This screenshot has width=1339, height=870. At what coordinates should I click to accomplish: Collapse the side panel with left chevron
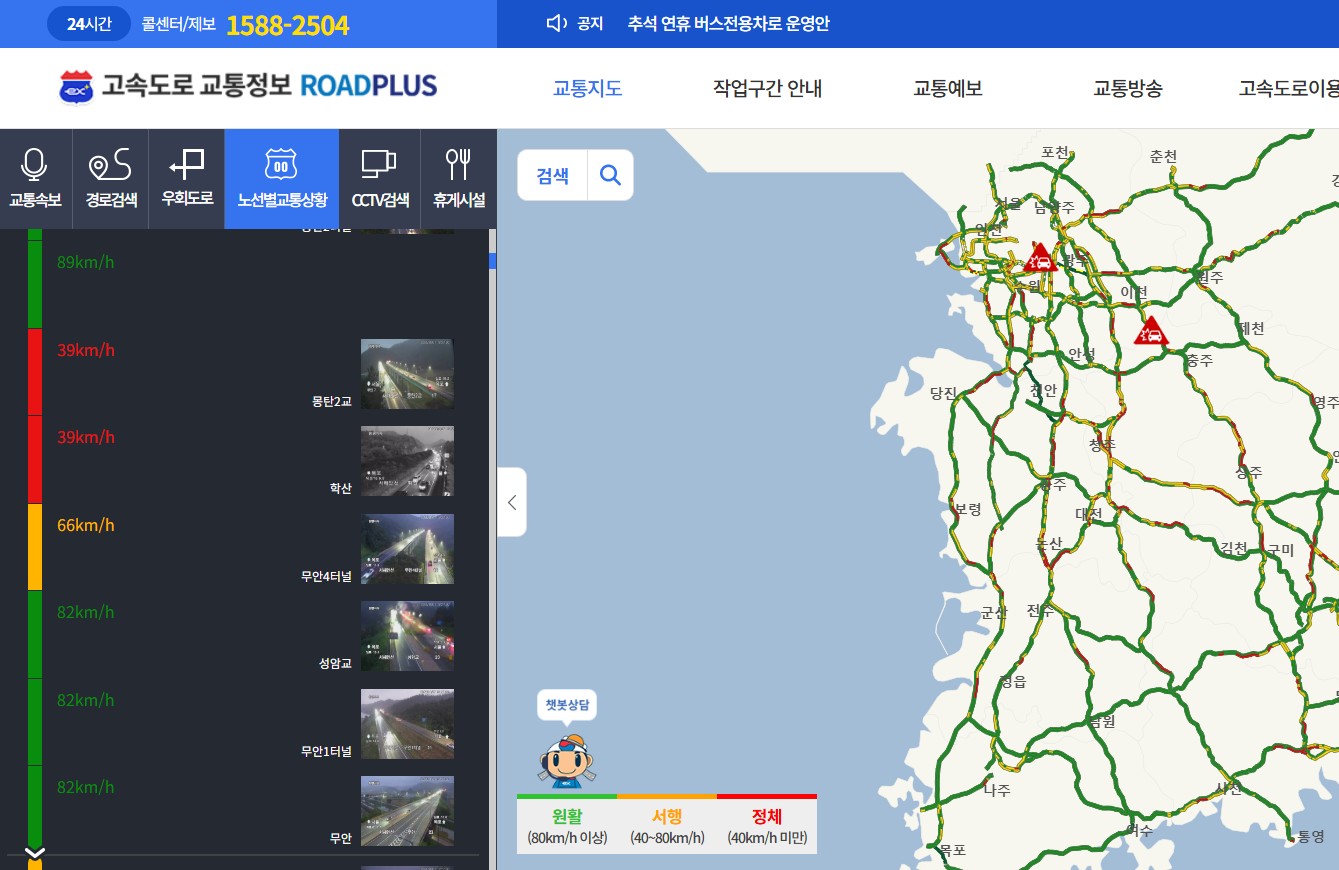pos(512,502)
